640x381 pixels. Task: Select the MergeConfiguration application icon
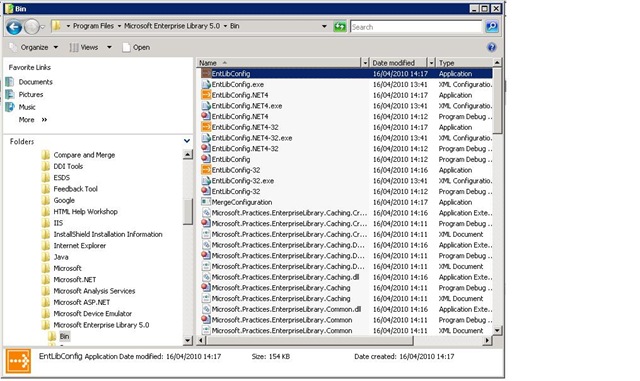click(x=206, y=202)
